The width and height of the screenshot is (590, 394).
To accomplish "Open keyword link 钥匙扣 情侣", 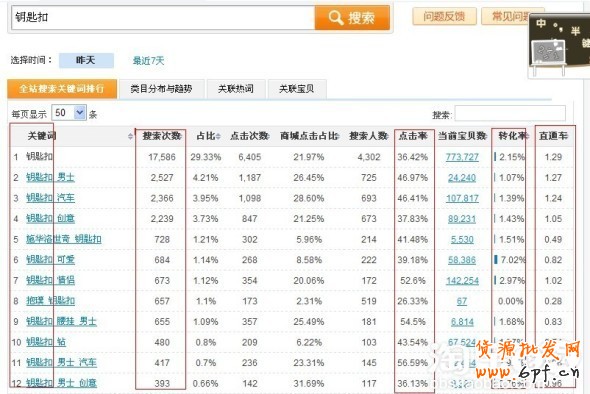I will coord(50,280).
